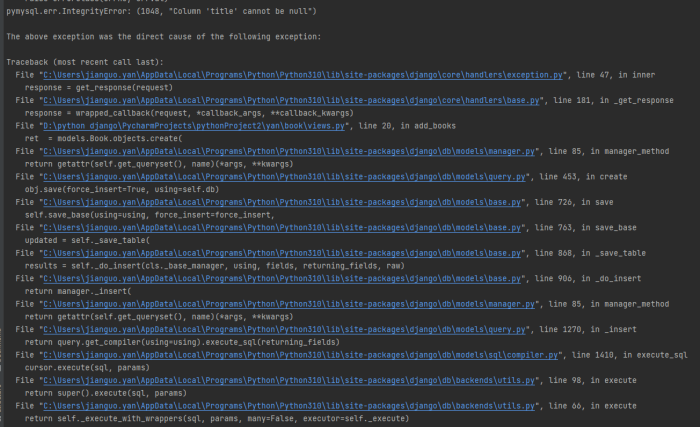Click 'return self._execute_with_wrappers(...)' line

click(217, 419)
